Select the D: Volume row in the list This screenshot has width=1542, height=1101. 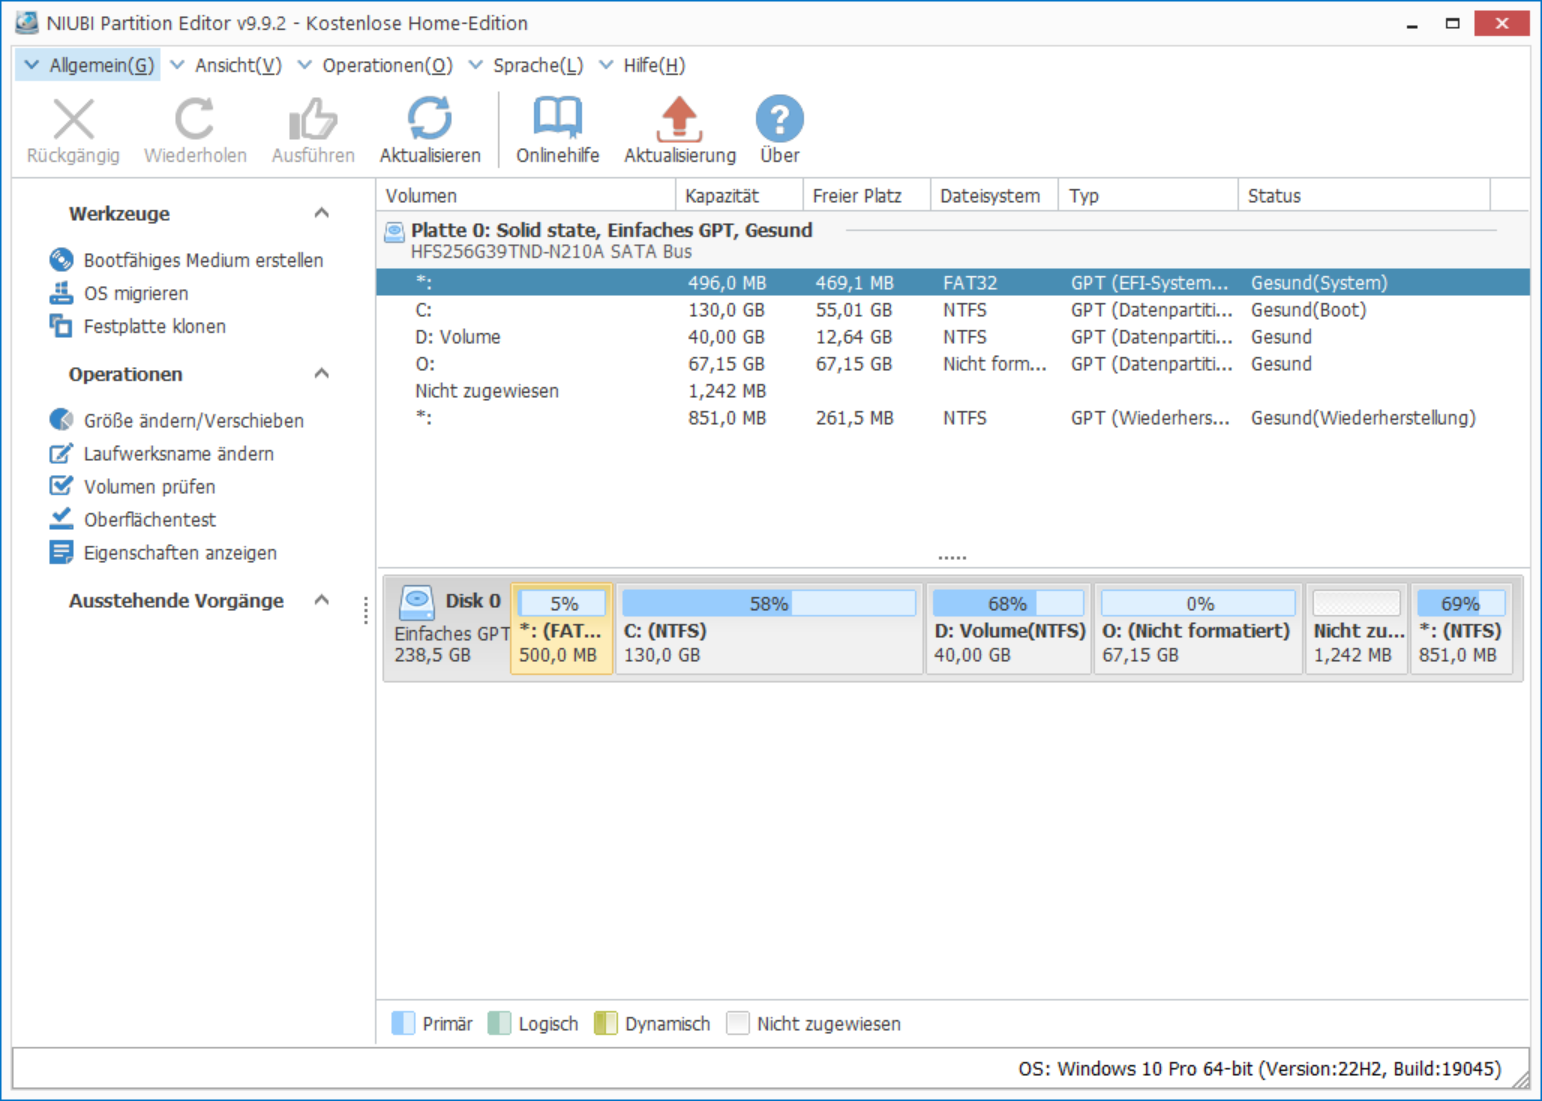(x=953, y=337)
